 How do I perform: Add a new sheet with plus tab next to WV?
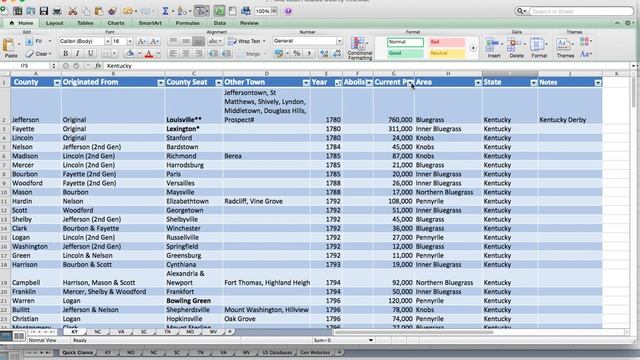[x=229, y=332]
